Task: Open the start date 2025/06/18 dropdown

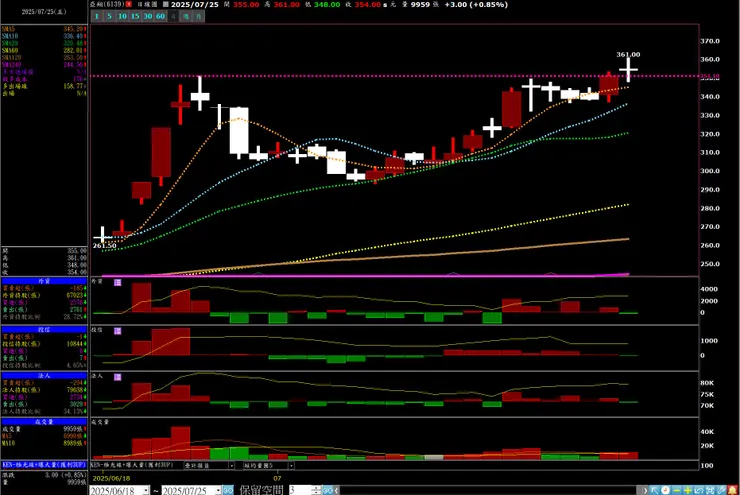Action: [x=146, y=491]
